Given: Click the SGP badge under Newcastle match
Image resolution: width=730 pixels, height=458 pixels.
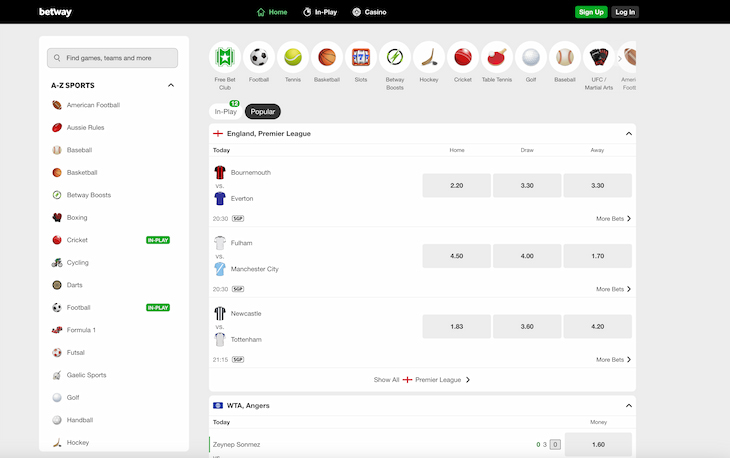Looking at the screenshot, I should click(238, 359).
